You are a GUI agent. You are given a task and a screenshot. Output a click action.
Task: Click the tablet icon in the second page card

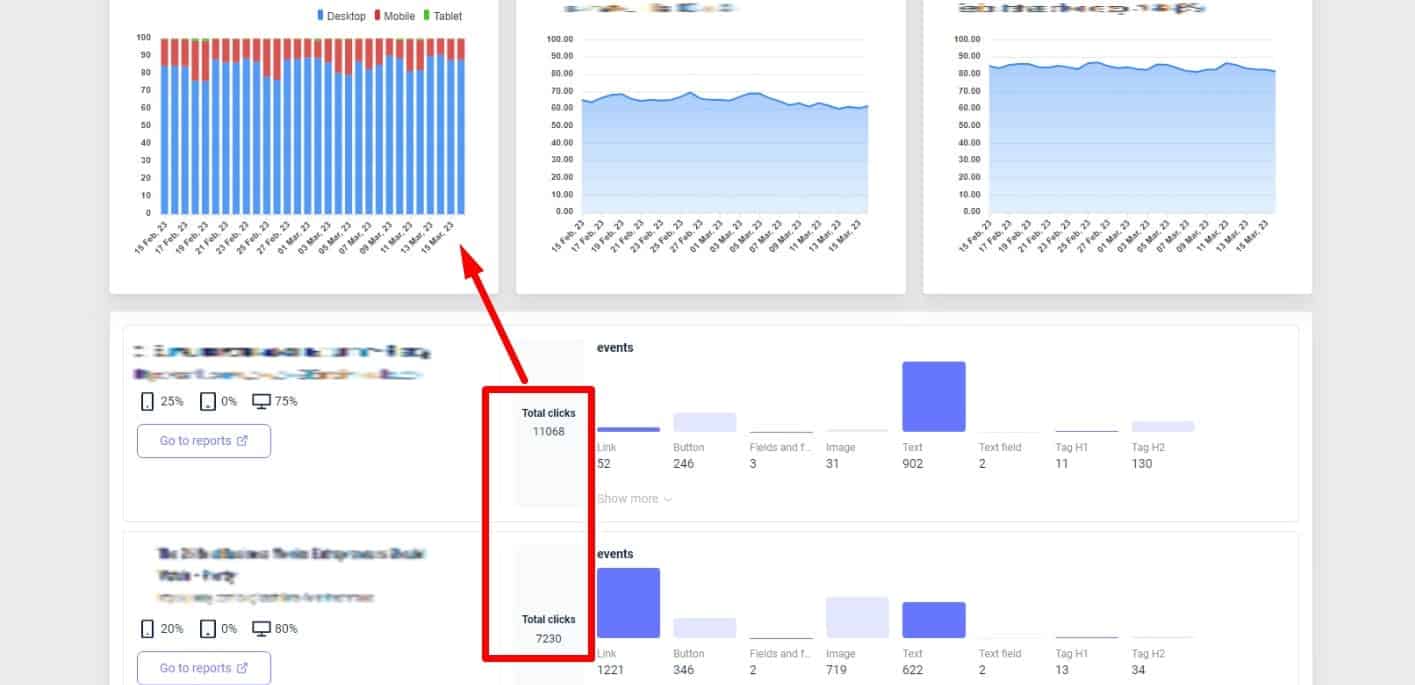pyautogui.click(x=208, y=629)
